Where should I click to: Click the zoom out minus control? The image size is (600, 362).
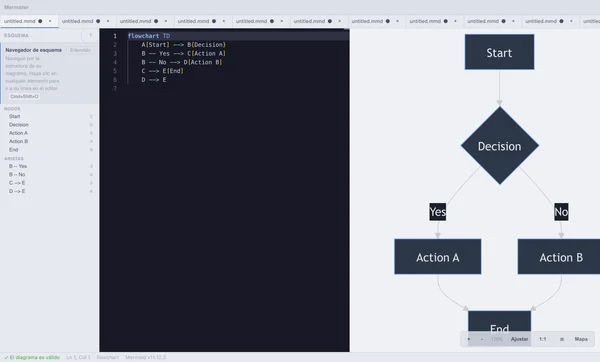tap(481, 339)
